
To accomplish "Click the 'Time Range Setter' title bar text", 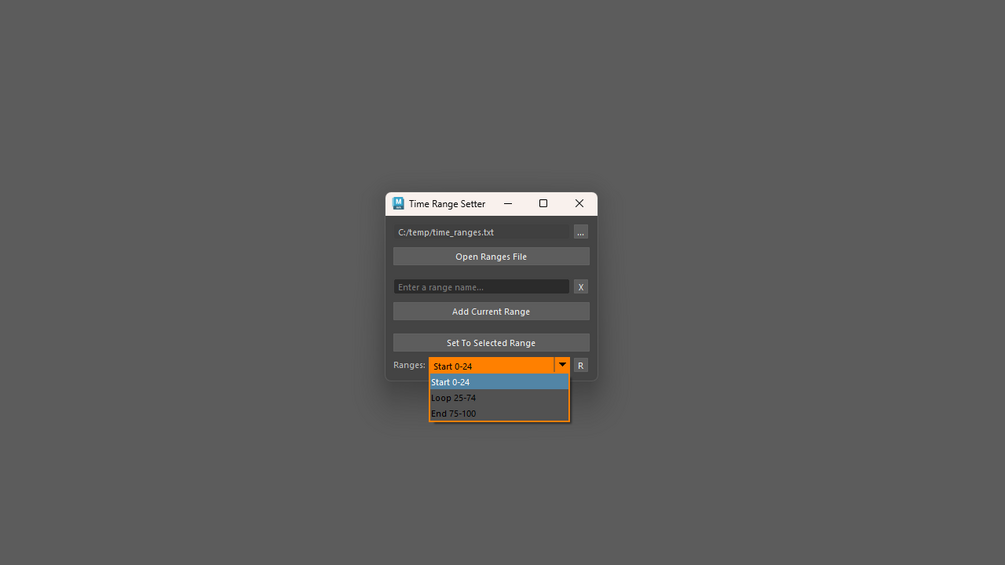I will click(447, 204).
